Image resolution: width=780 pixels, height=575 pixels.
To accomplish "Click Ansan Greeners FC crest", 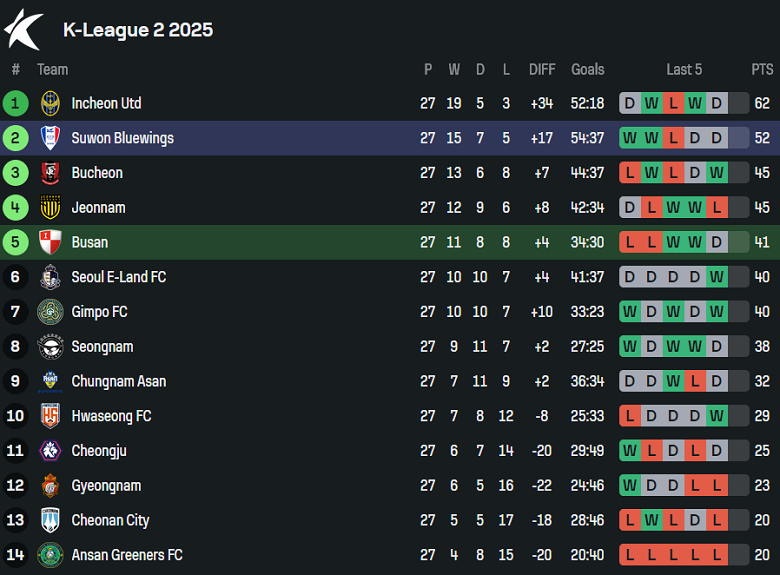I will pos(50,555).
